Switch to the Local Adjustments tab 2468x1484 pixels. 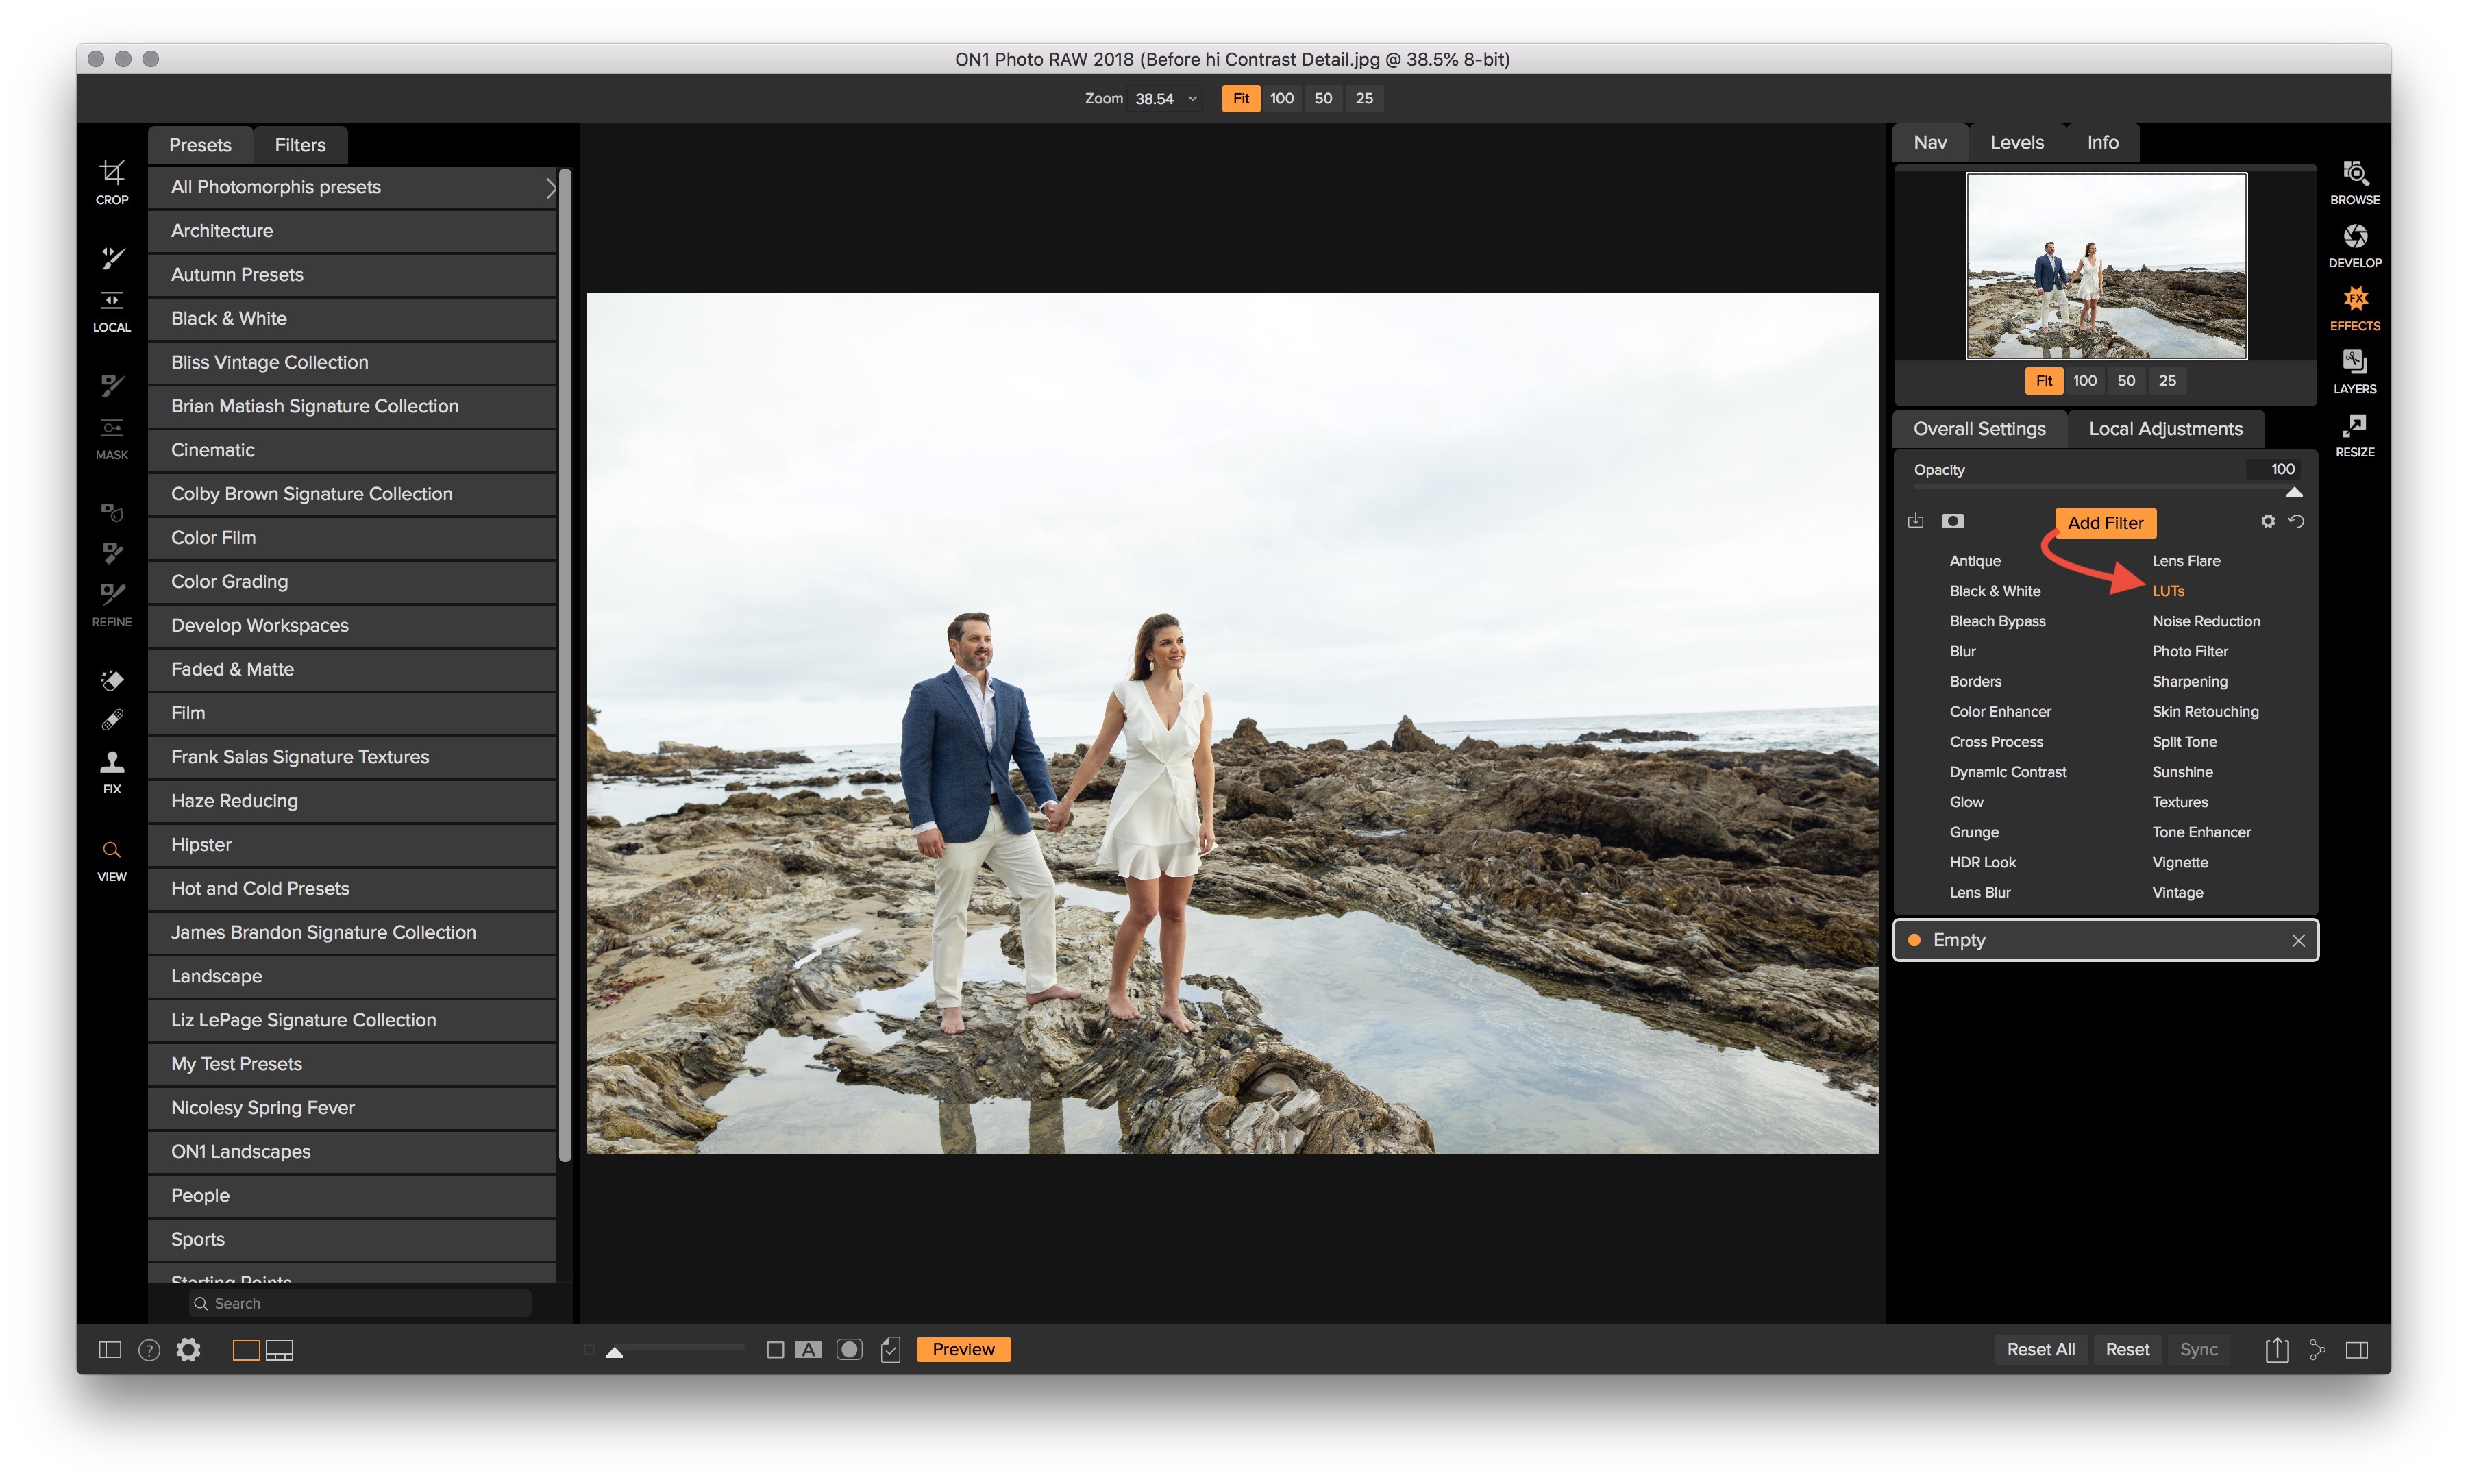click(2165, 429)
